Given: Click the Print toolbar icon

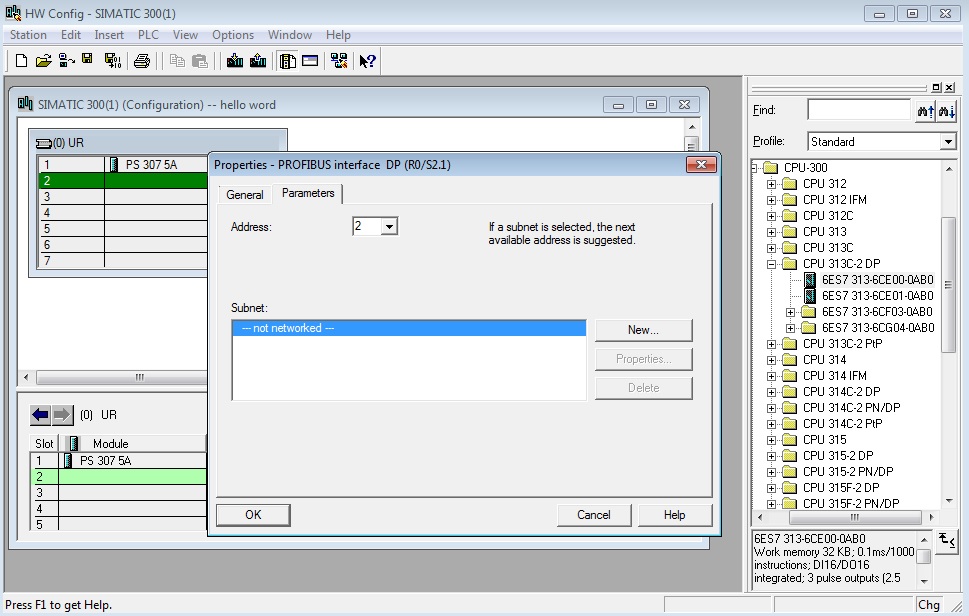Looking at the screenshot, I should tap(142, 61).
